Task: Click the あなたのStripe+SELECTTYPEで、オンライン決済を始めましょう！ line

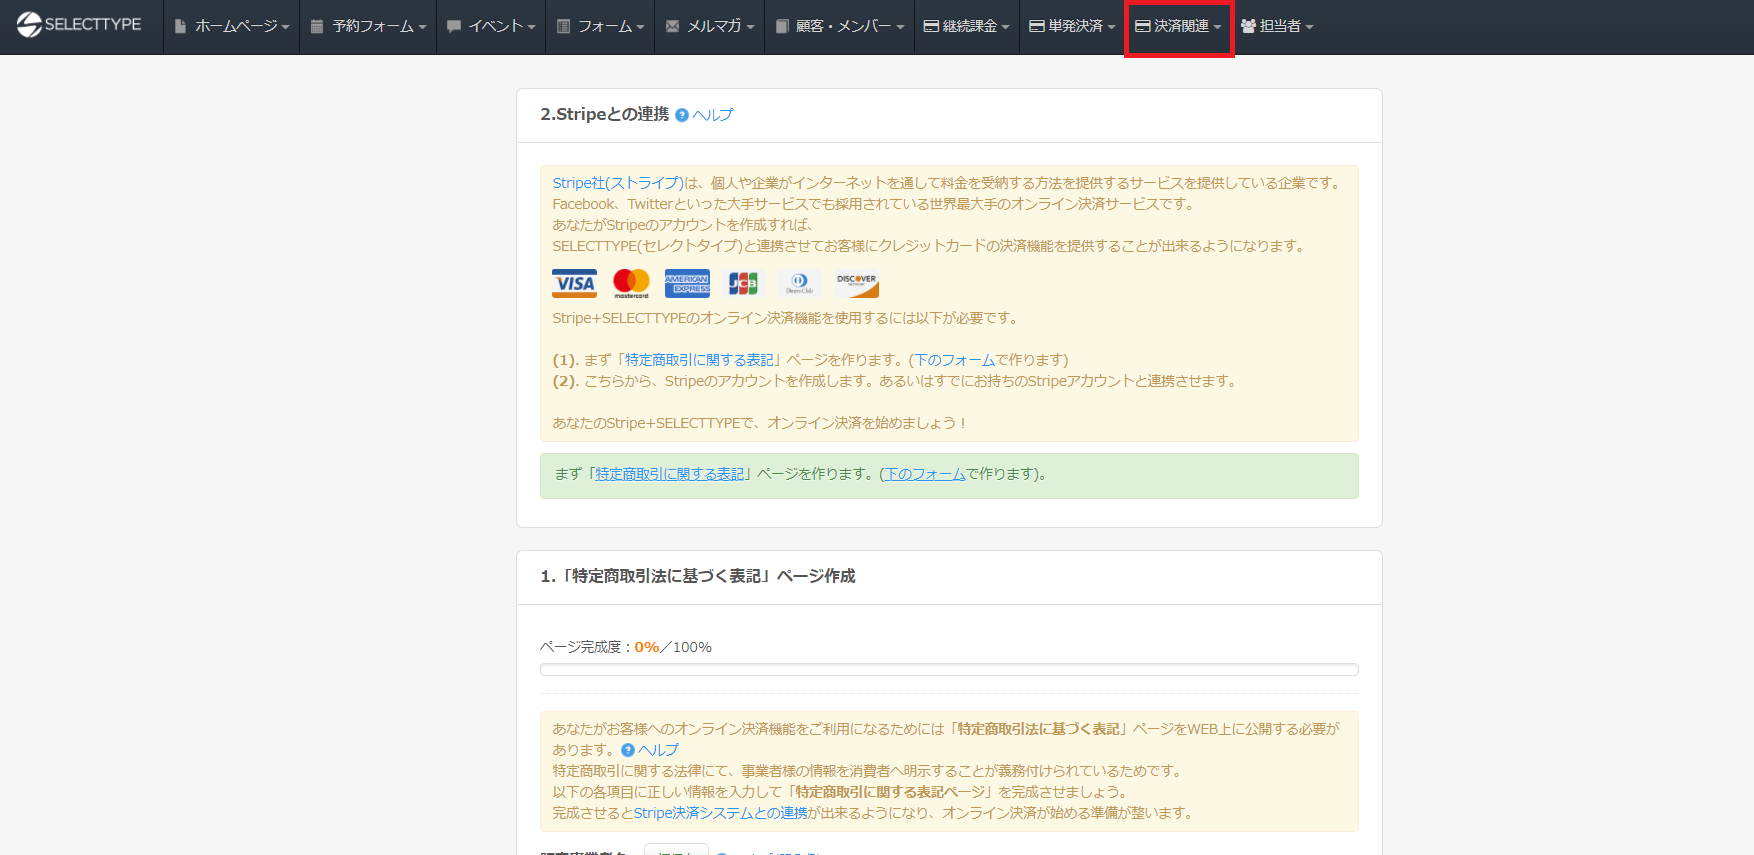Action: pyautogui.click(x=761, y=423)
